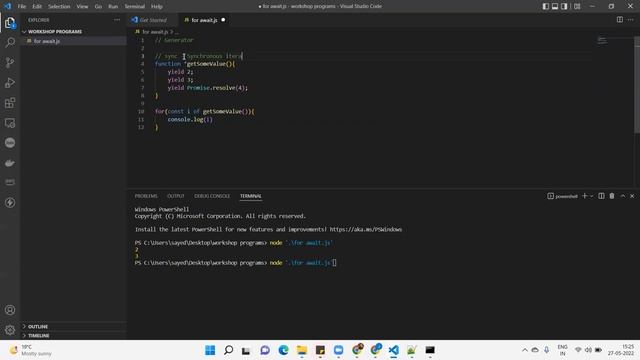Close the terminal panel with X

click(x=632, y=196)
